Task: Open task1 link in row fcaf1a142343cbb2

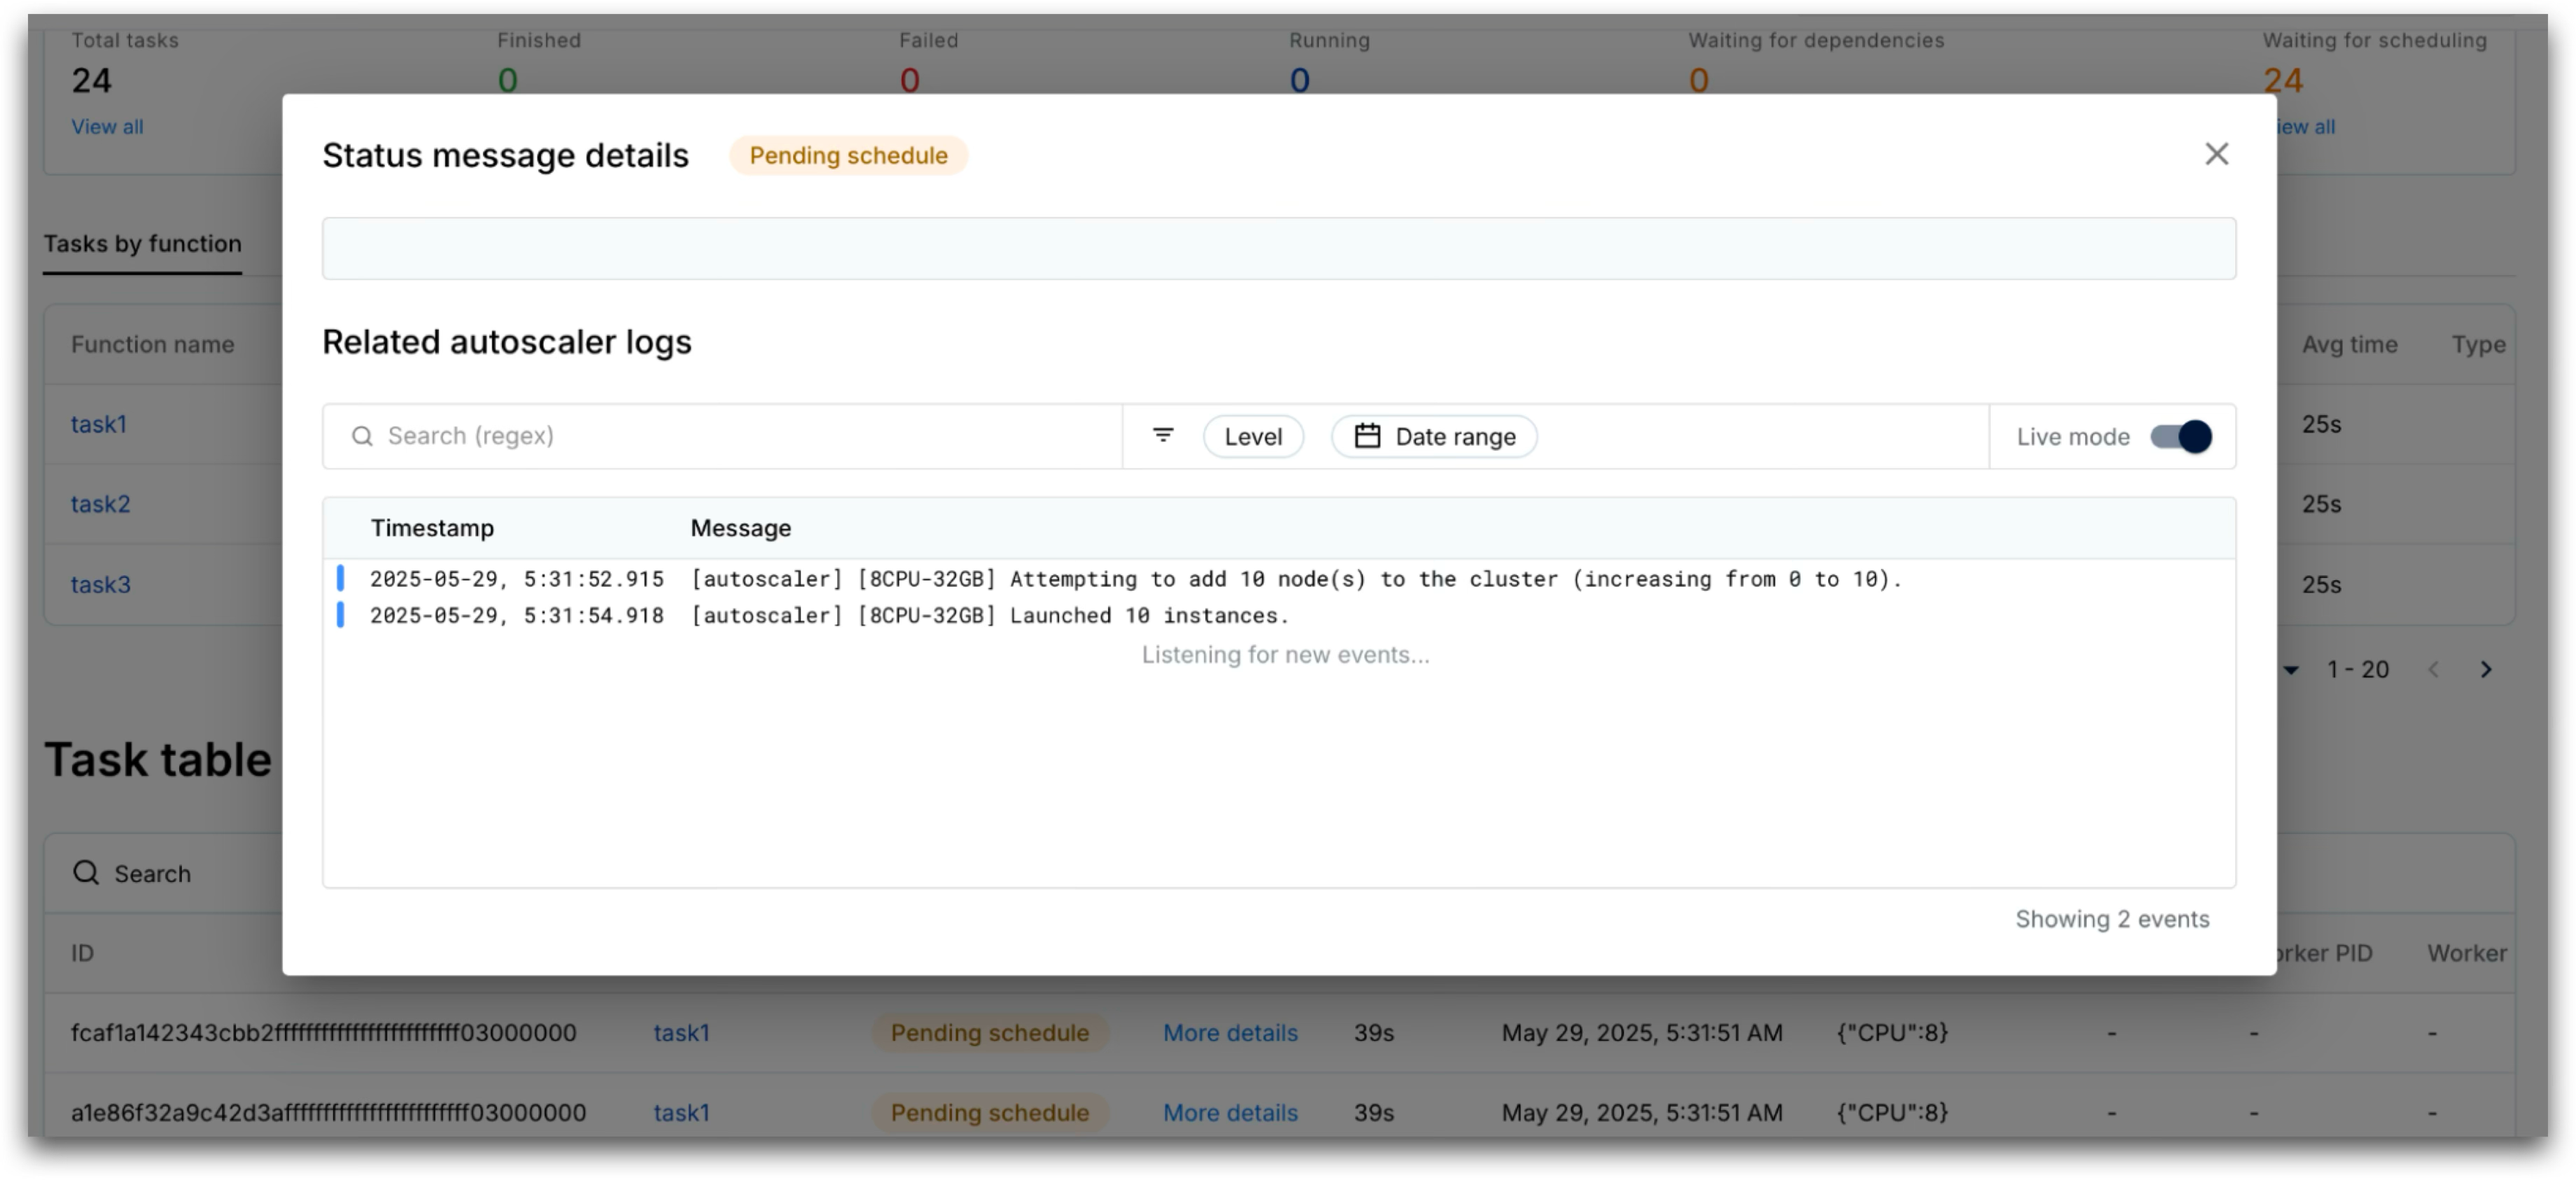Action: [681, 1032]
